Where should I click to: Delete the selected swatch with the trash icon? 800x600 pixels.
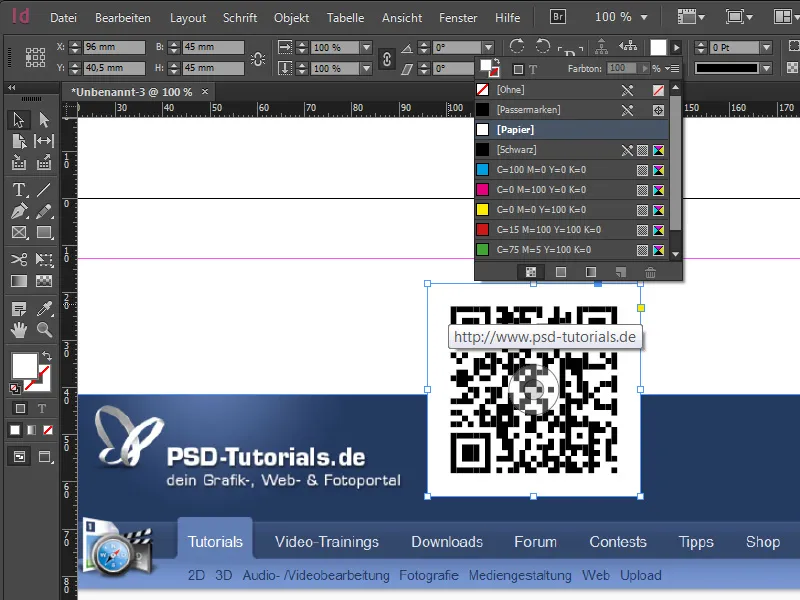(650, 272)
